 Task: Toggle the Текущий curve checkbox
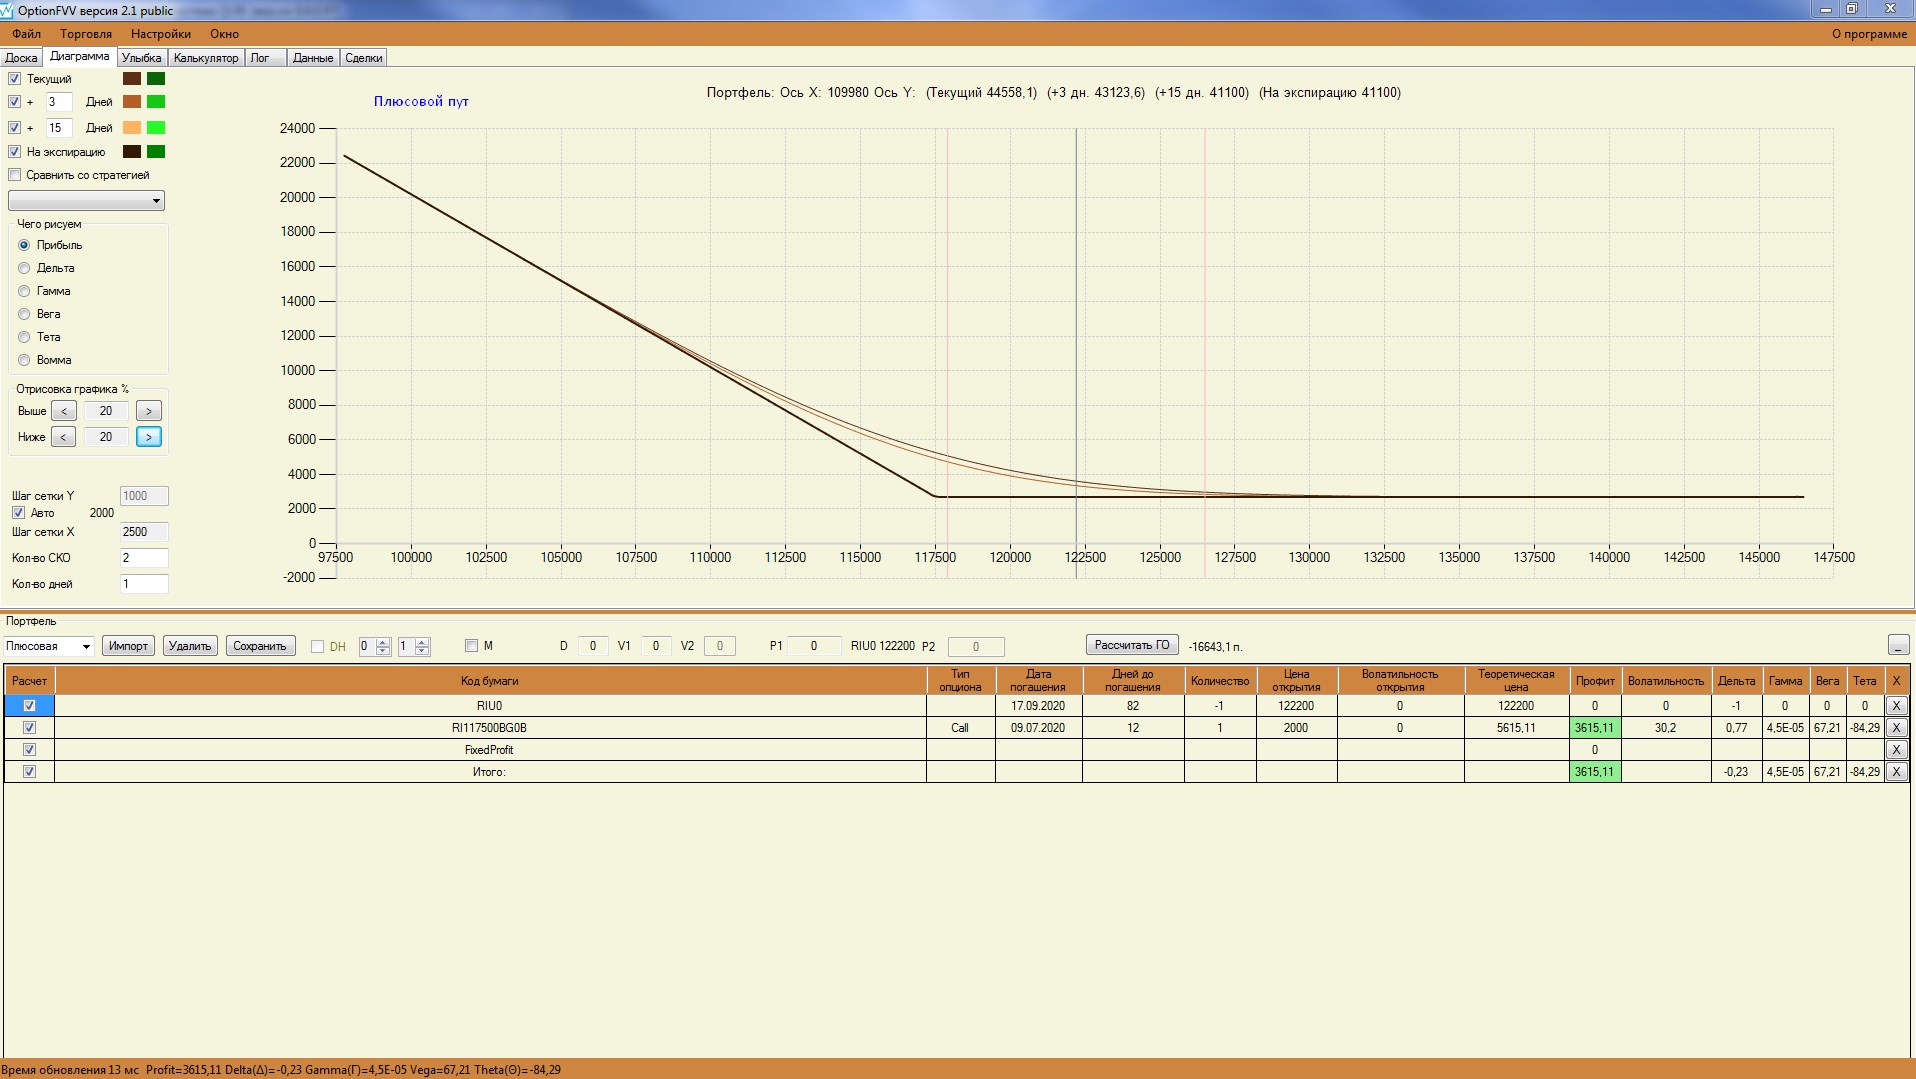[x=15, y=79]
